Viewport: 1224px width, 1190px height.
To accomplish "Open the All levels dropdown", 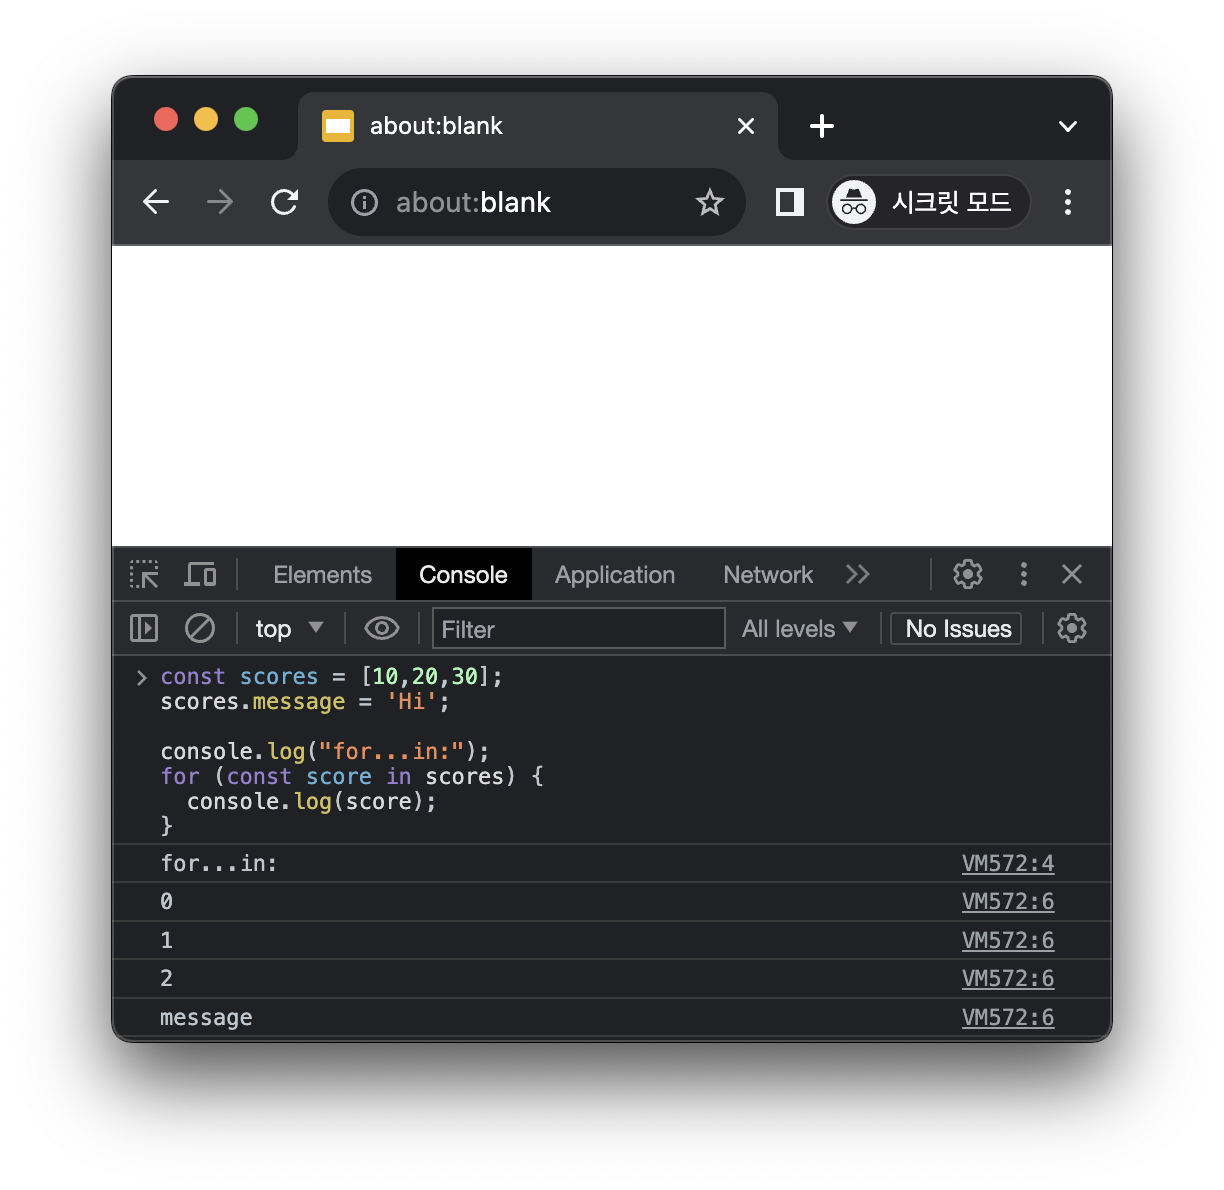I will 800,628.
